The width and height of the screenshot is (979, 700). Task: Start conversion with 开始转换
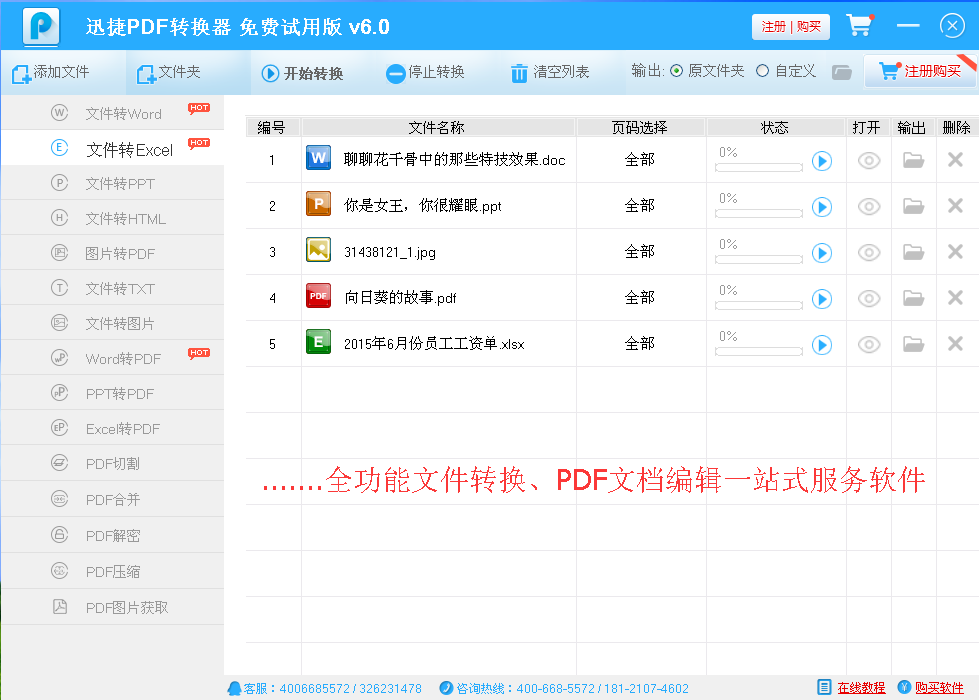coord(302,73)
